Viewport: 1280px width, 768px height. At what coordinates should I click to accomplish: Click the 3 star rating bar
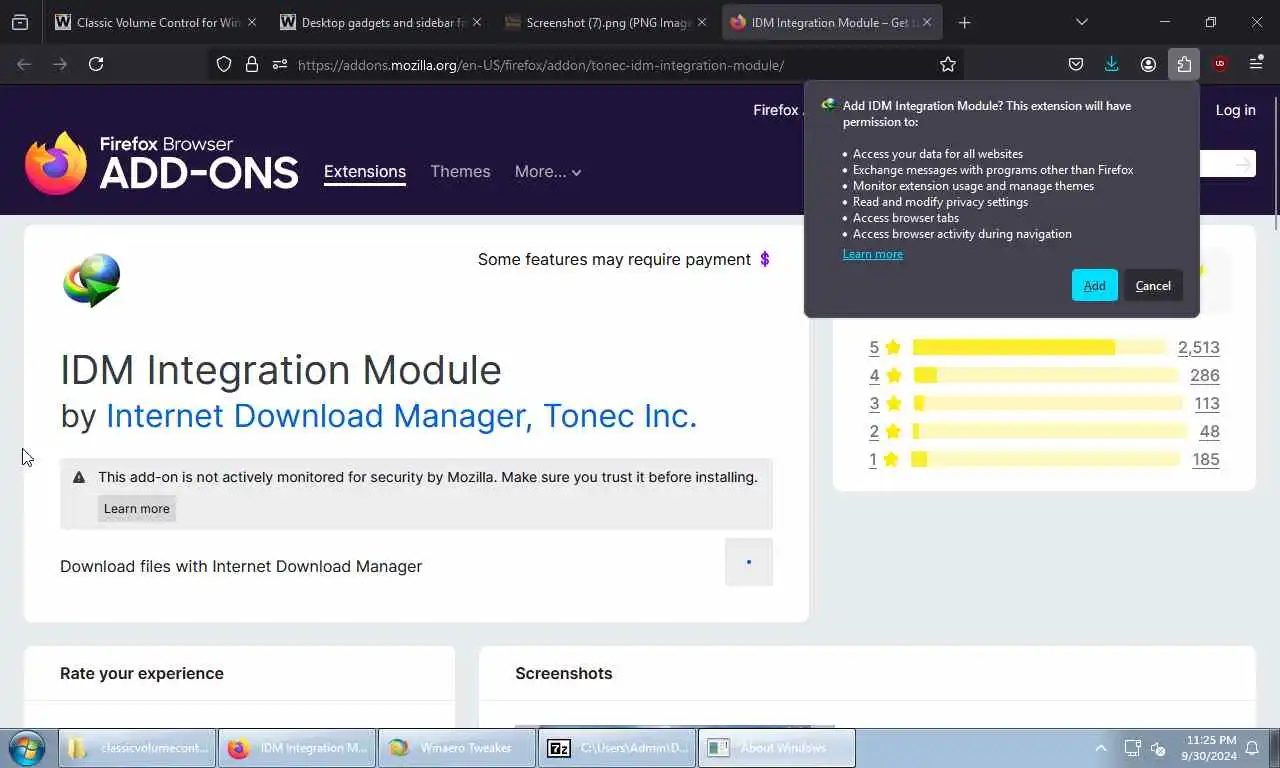(1047, 403)
